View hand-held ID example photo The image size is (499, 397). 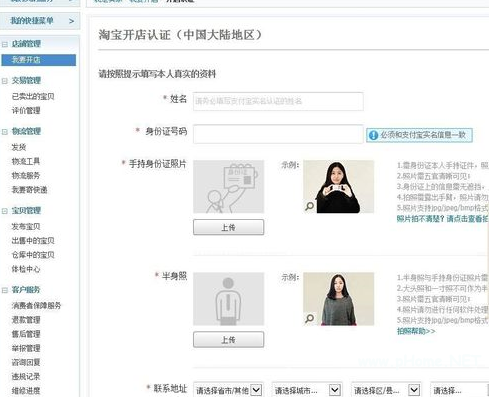coord(339,187)
